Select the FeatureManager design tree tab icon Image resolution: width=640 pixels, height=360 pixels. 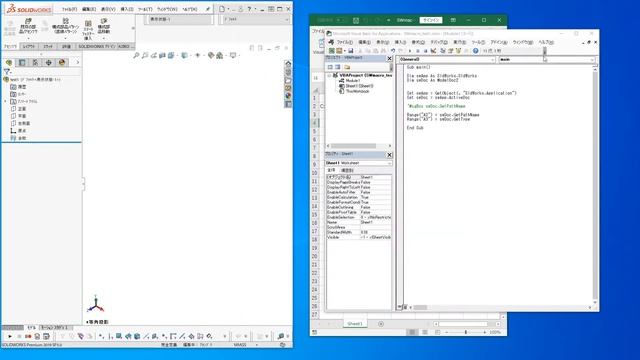pos(9,62)
